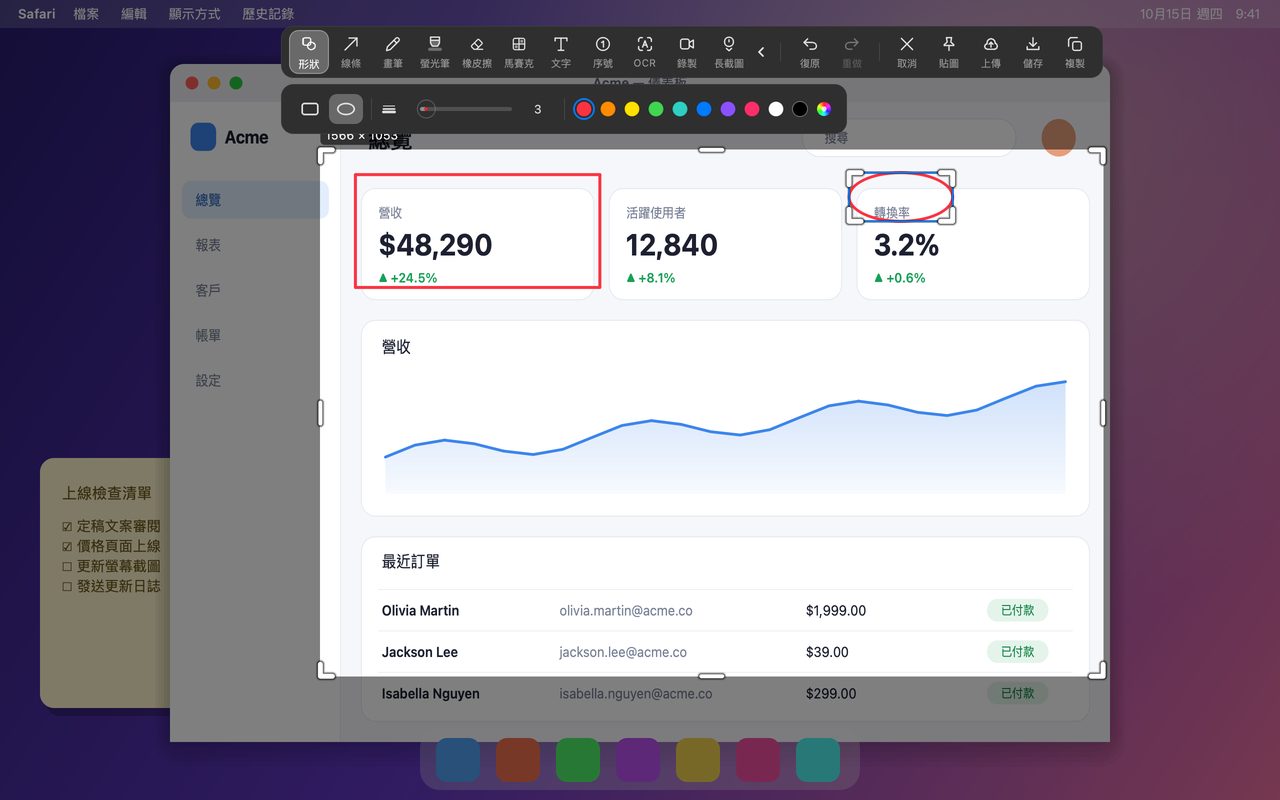Start 錄製 screen recording
The image size is (1280, 800).
(687, 52)
